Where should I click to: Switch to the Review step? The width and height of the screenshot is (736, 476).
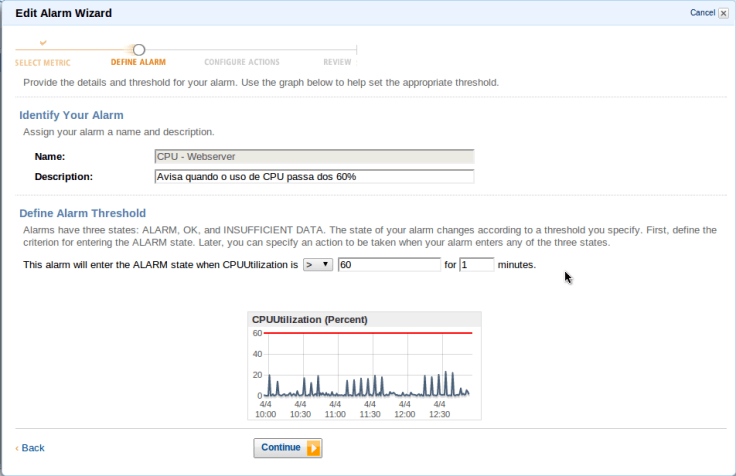point(337,62)
